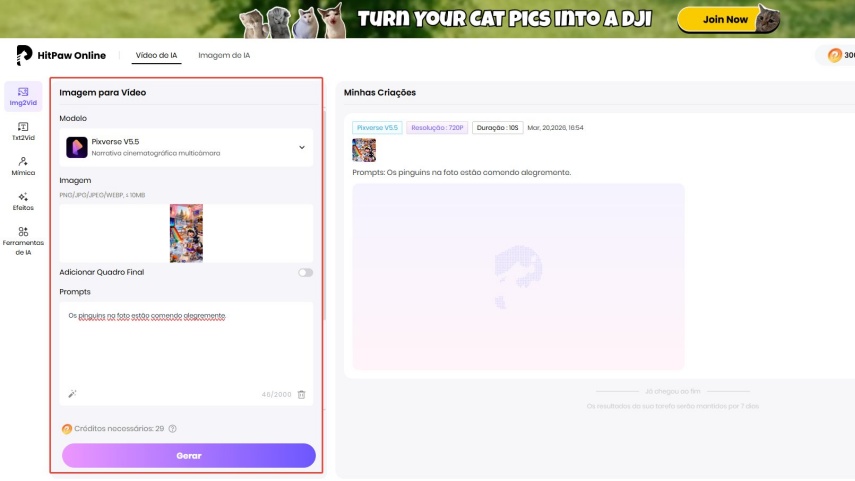The image size is (855, 481).
Task: Click the uploaded image thumbnail
Action: 186,233
